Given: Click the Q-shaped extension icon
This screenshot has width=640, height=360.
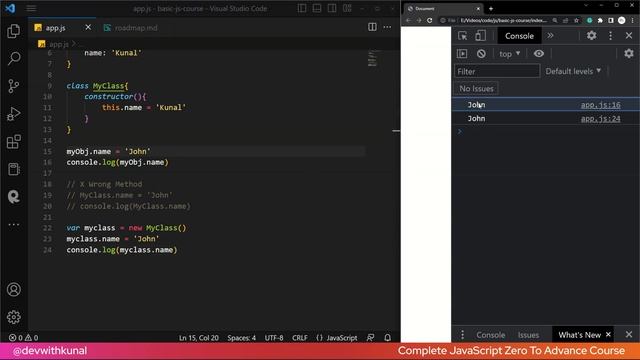Looking at the screenshot, I should pyautogui.click(x=13, y=197).
